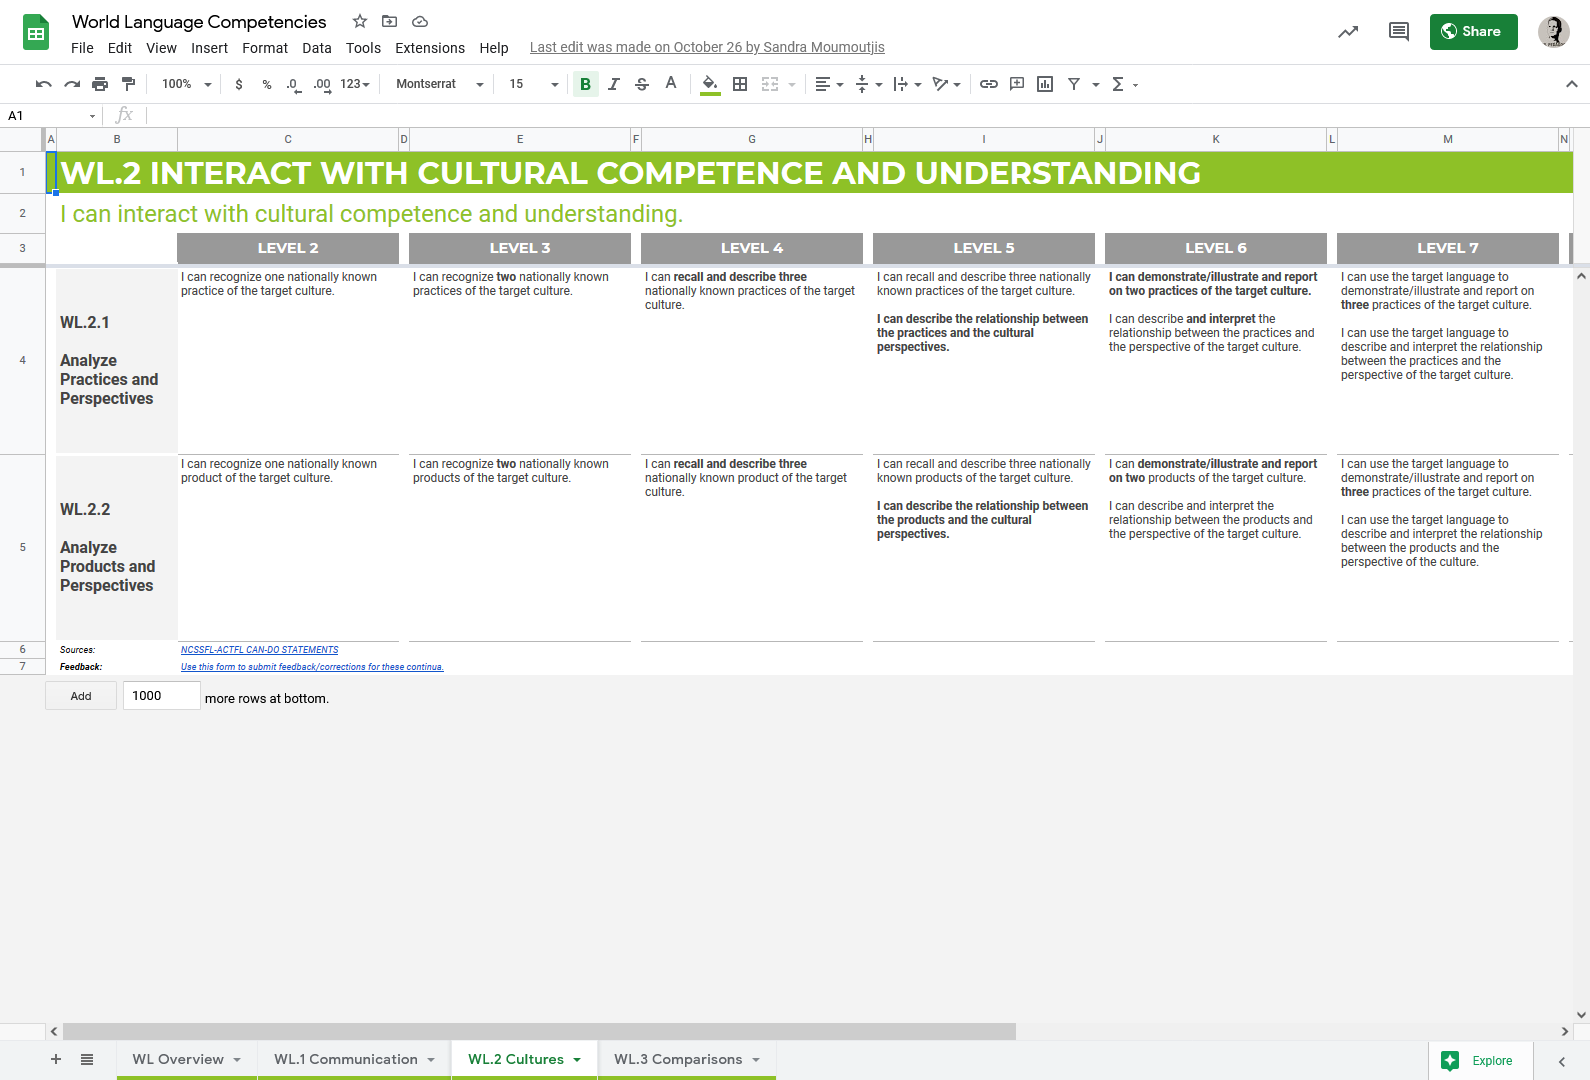This screenshot has height=1080, width=1590.
Task: Toggle italic formatting
Action: coord(613,84)
